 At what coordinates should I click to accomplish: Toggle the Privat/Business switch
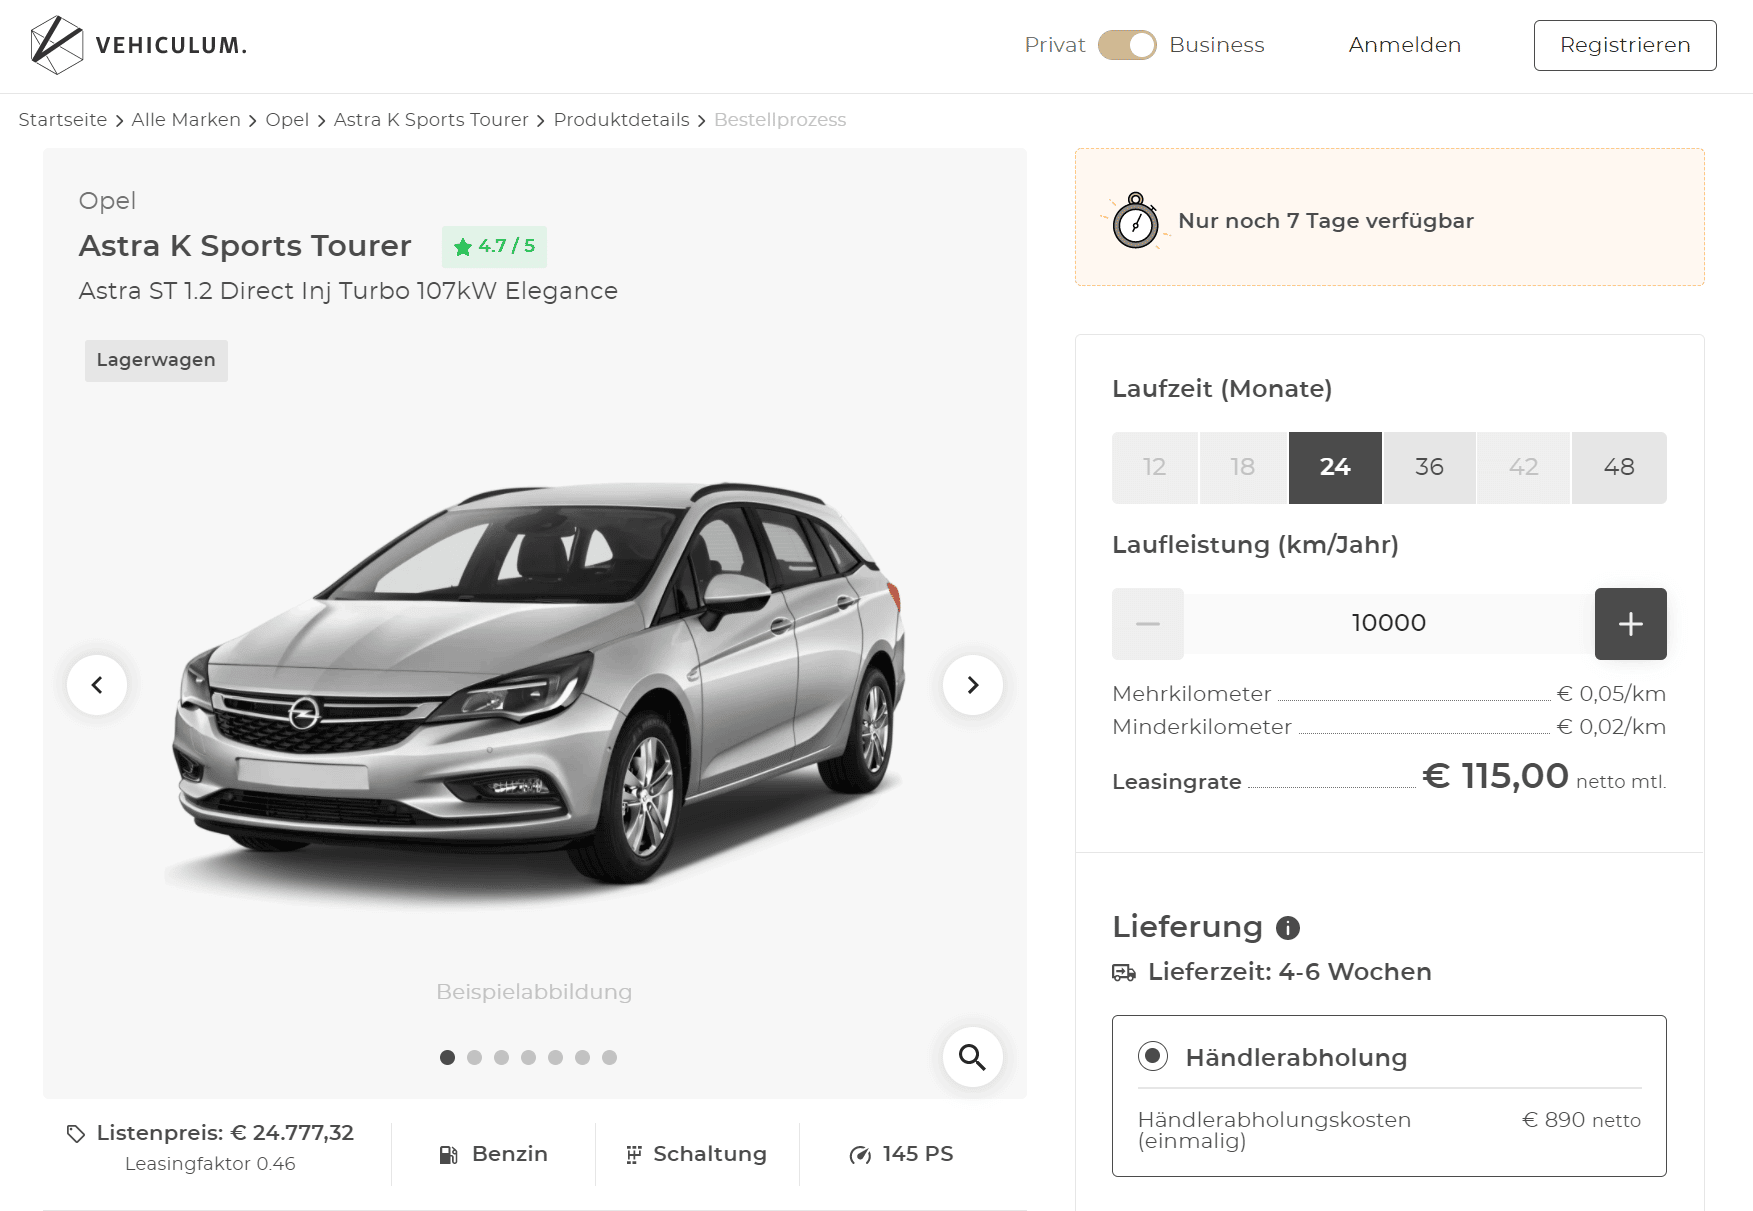click(1127, 45)
